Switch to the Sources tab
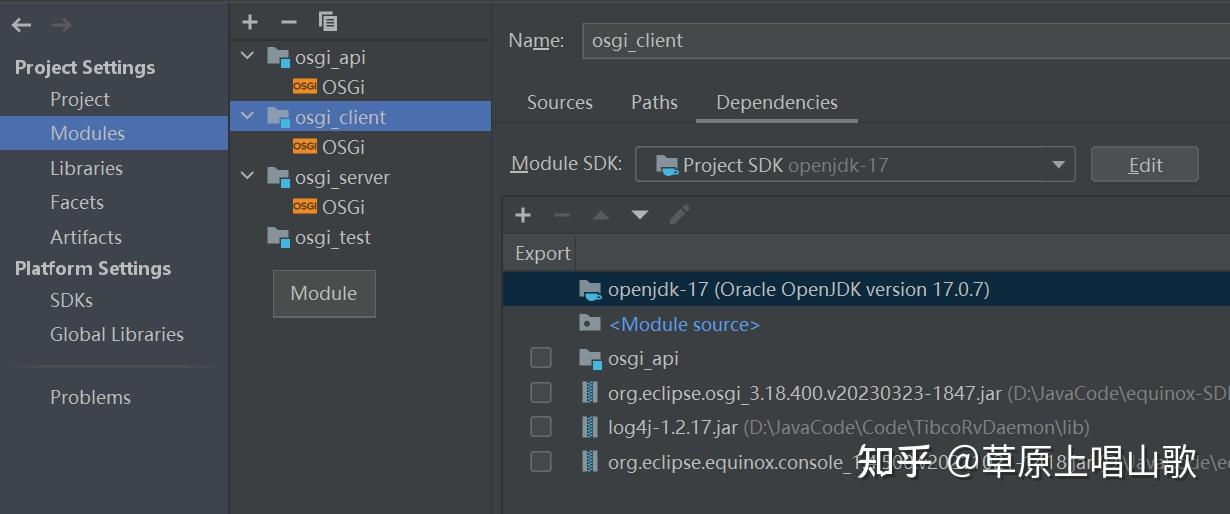The height and width of the screenshot is (514, 1230). pyautogui.click(x=560, y=103)
